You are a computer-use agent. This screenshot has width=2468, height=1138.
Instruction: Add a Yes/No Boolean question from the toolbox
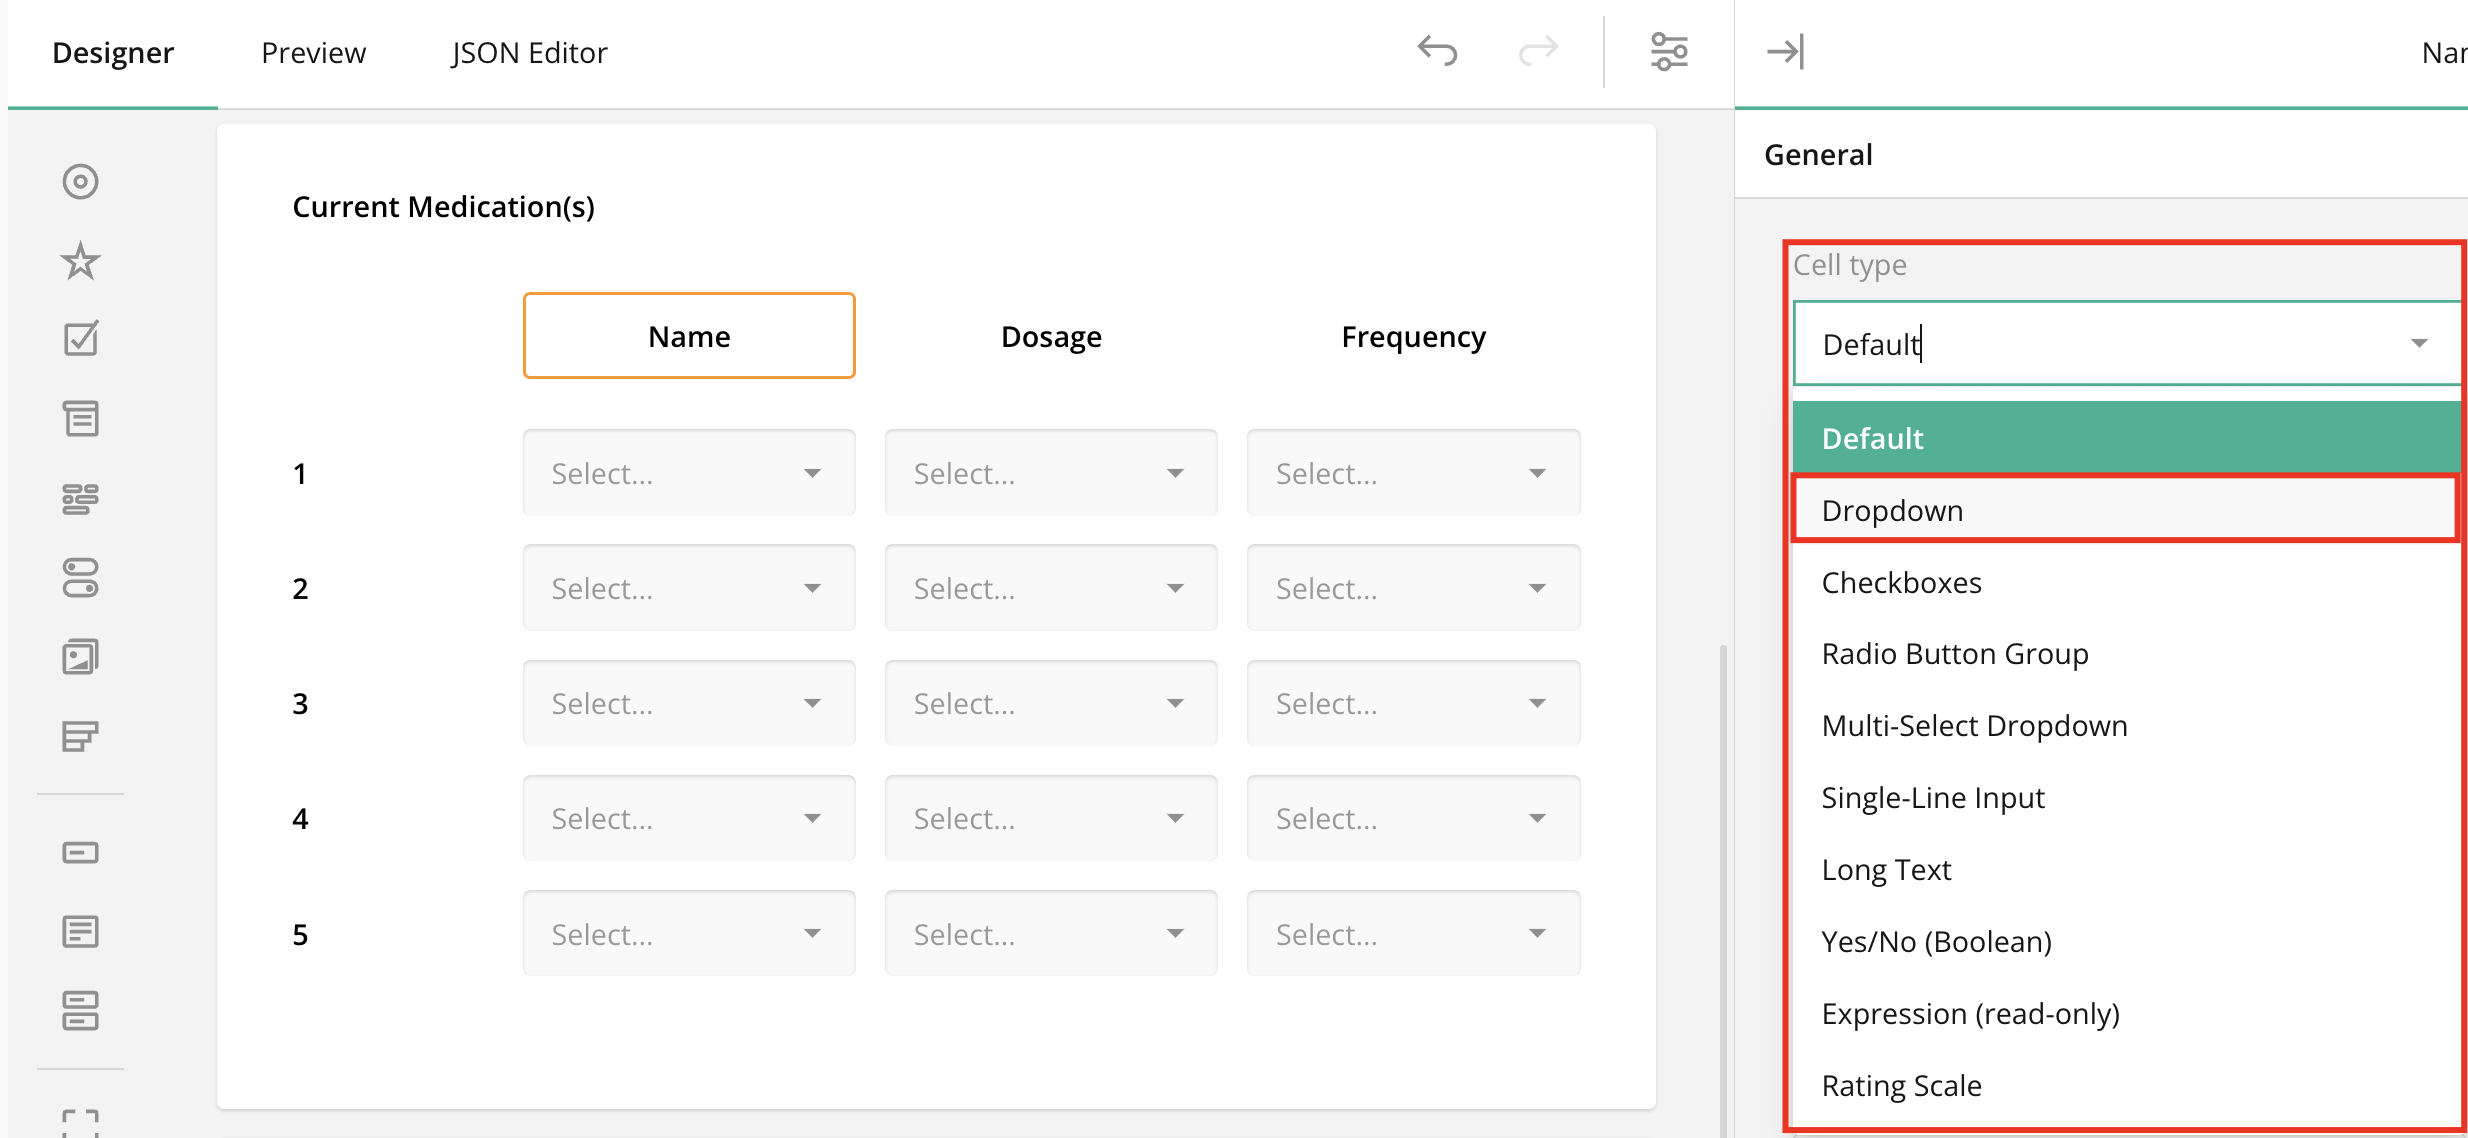click(80, 577)
